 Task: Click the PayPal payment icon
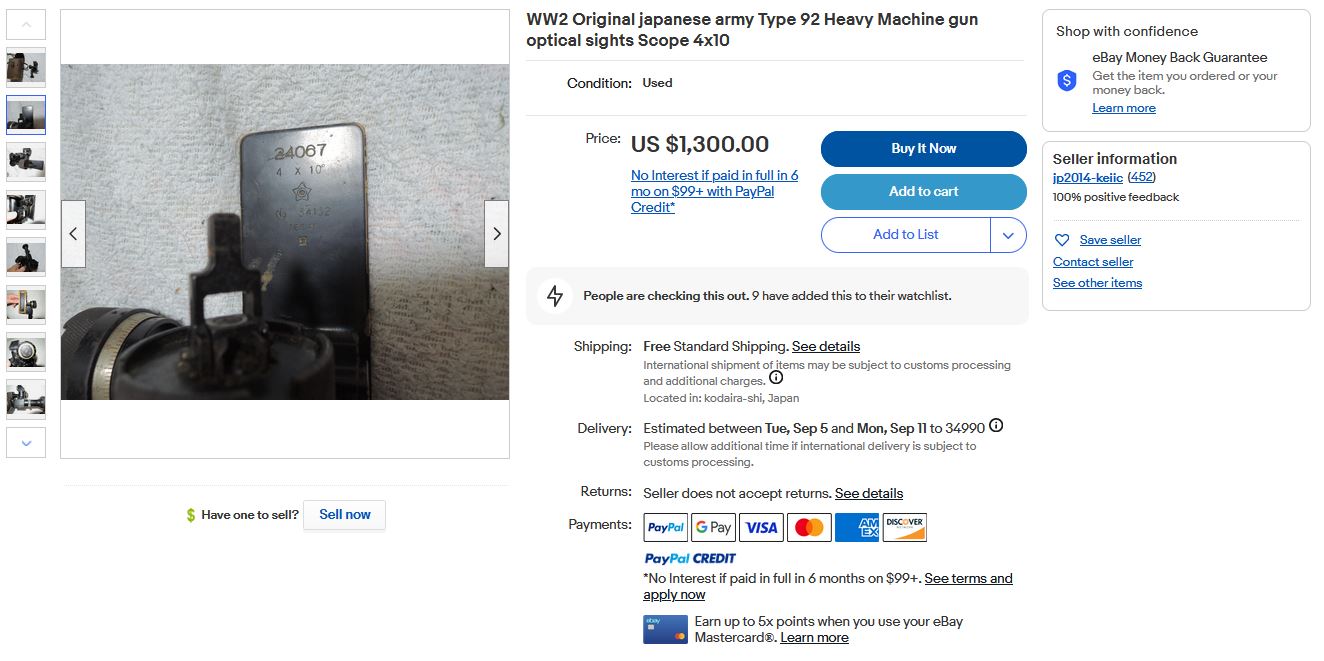pyautogui.click(x=665, y=527)
